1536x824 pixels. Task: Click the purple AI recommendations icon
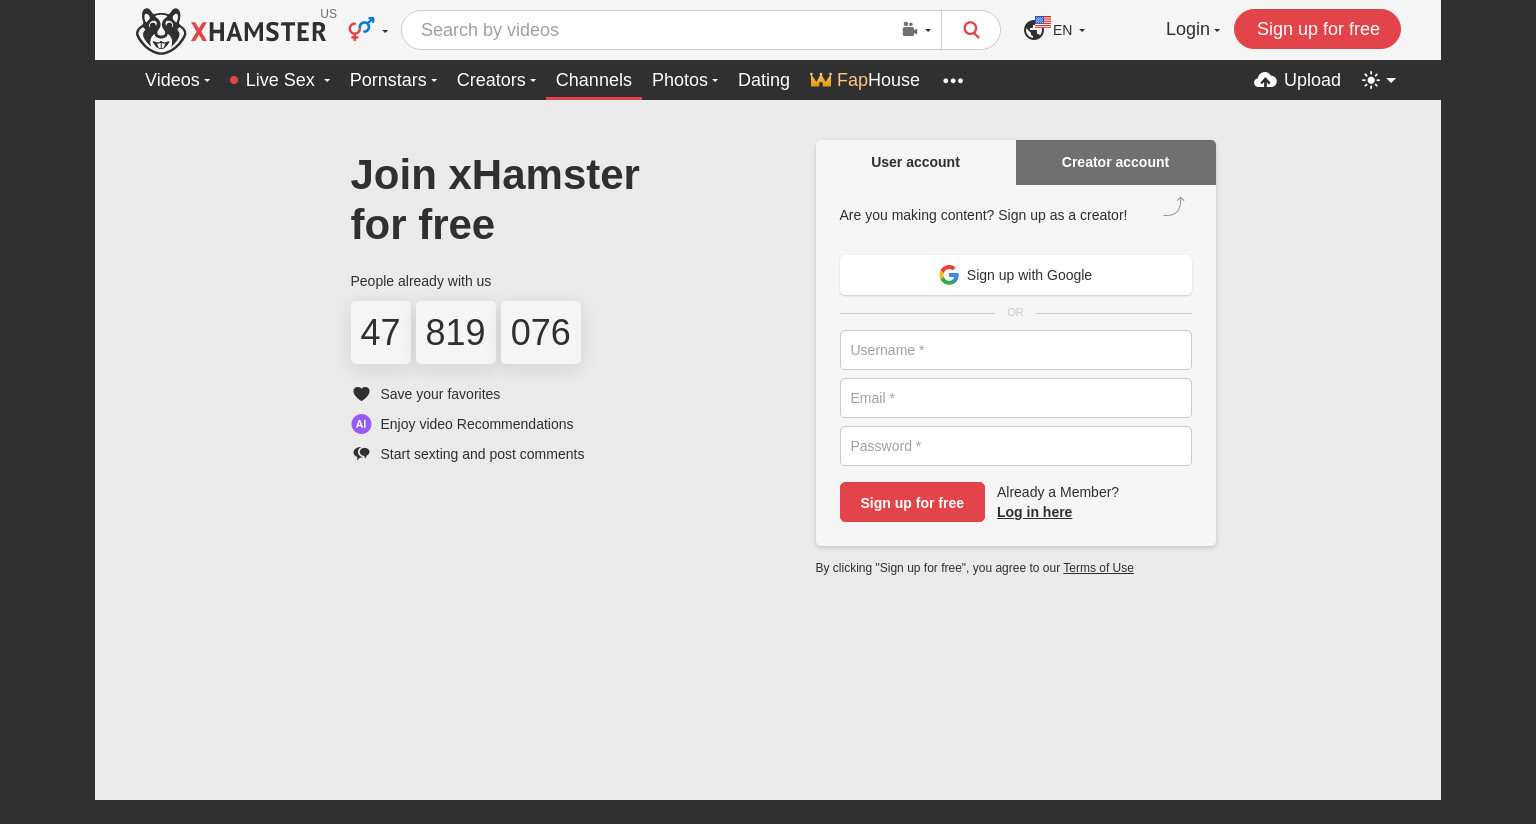click(x=361, y=424)
